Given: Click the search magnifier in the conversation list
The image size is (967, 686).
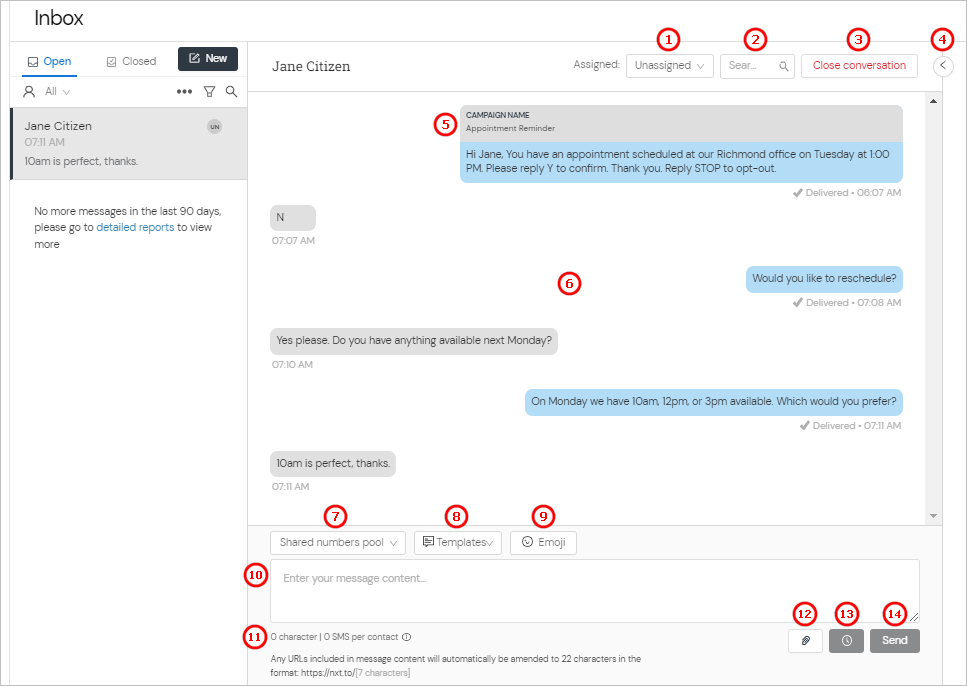Looking at the screenshot, I should [x=231, y=91].
